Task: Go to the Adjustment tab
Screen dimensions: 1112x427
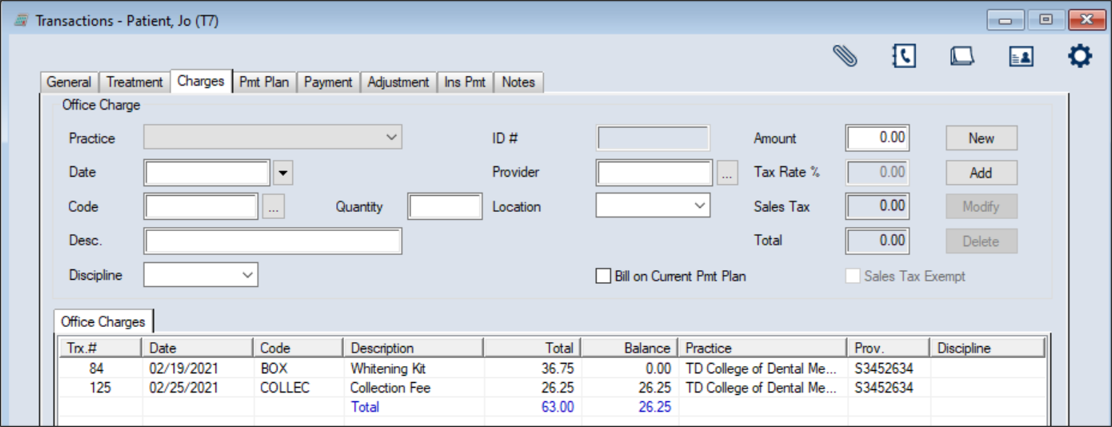Action: [398, 82]
